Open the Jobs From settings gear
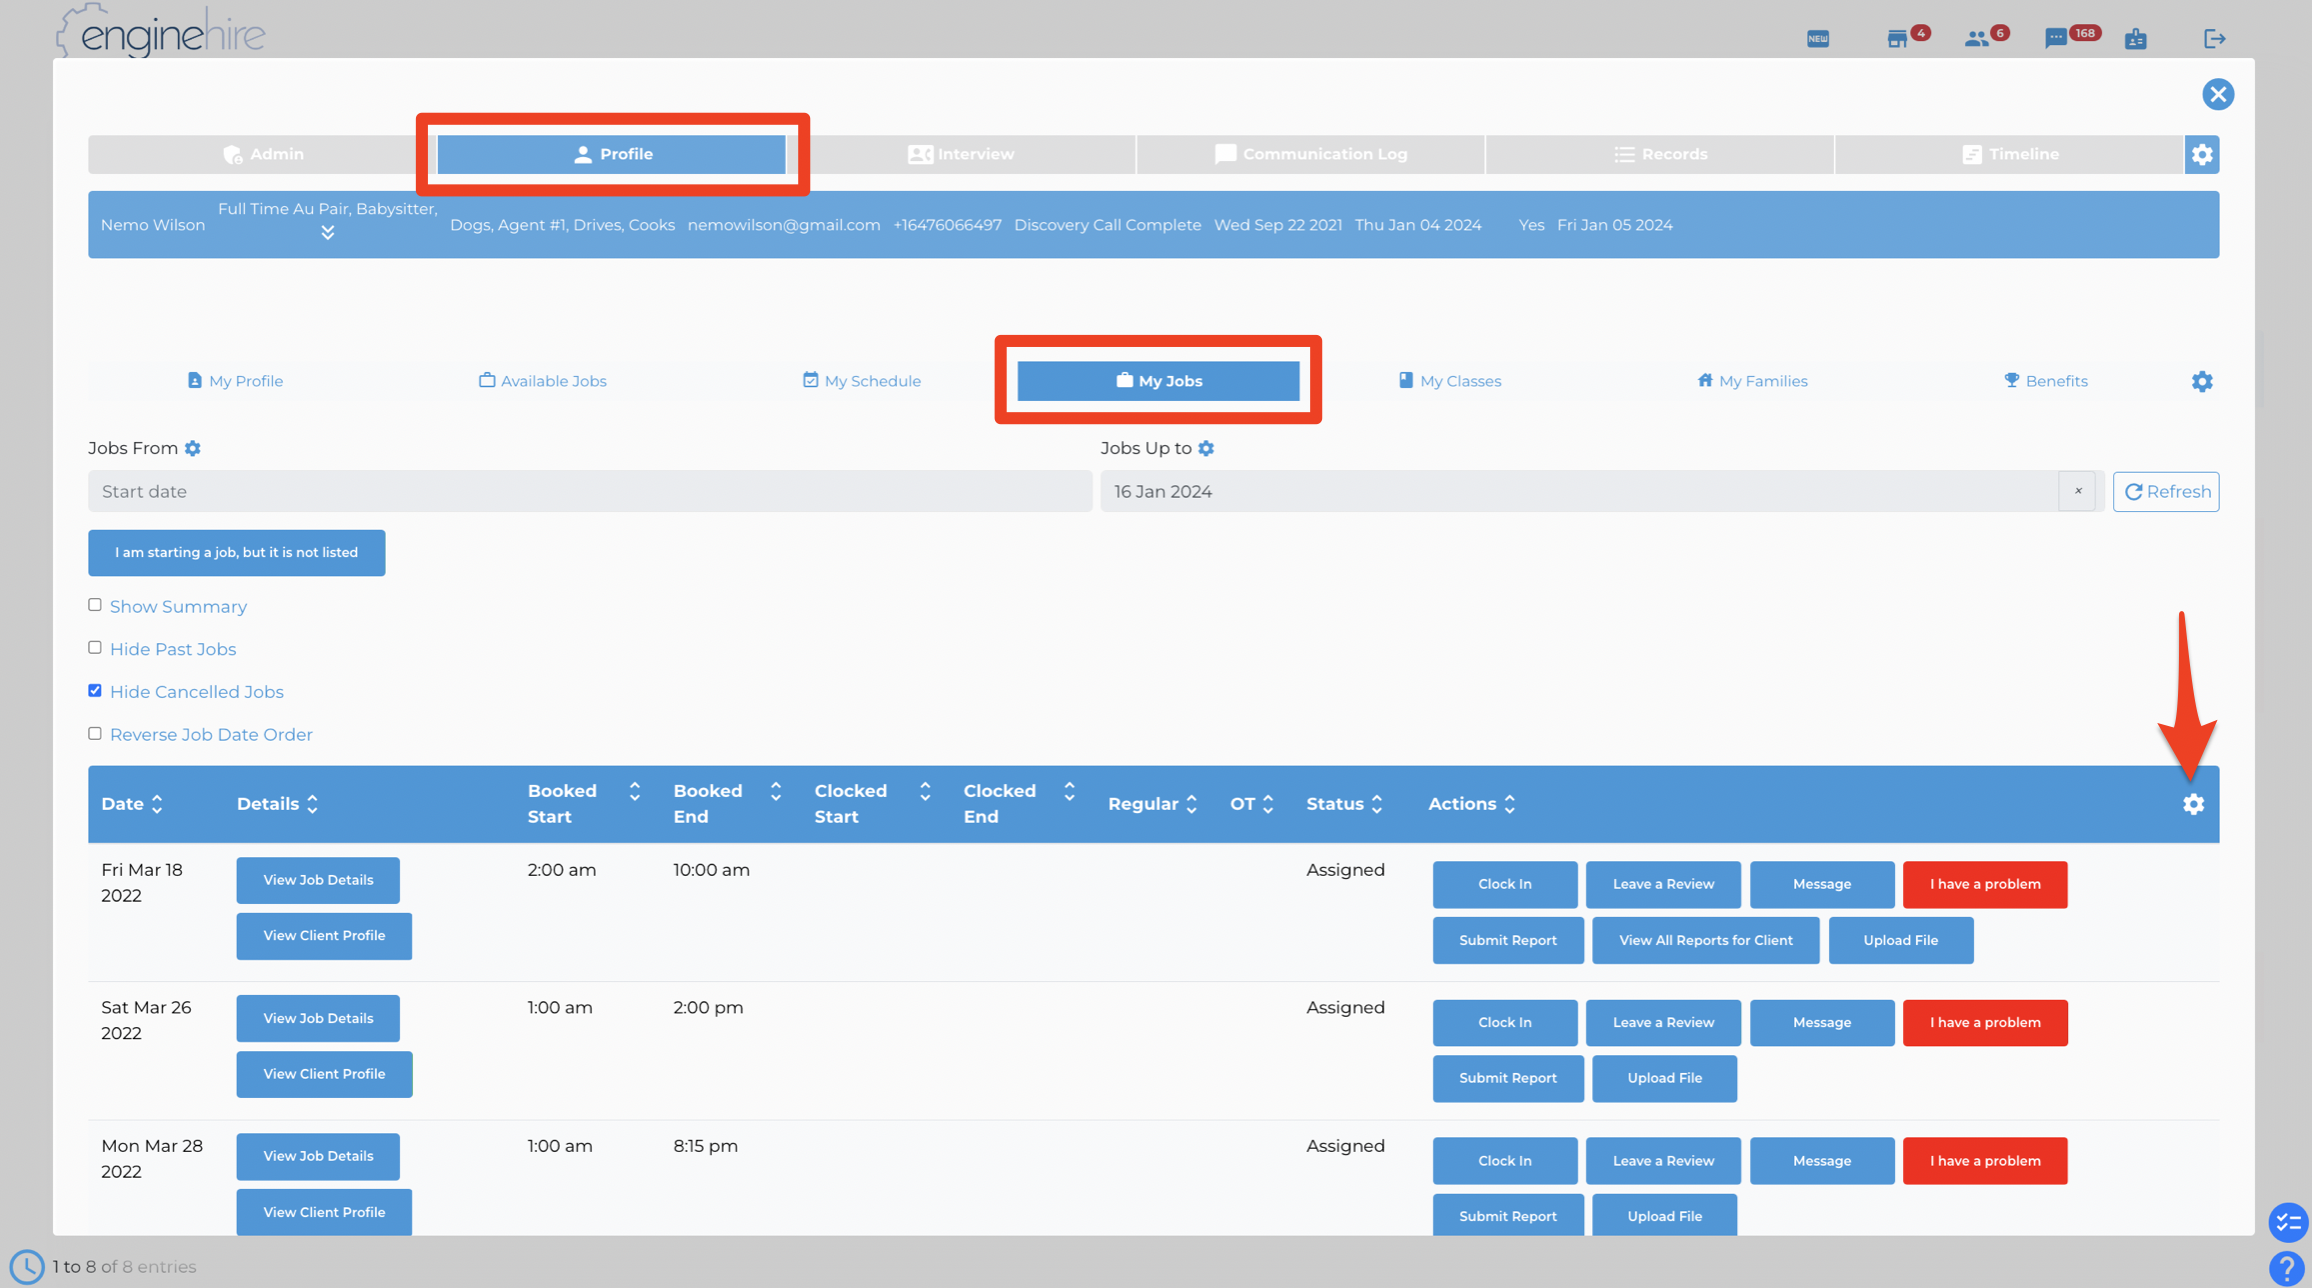Viewport: 2312px width, 1288px height. point(193,448)
